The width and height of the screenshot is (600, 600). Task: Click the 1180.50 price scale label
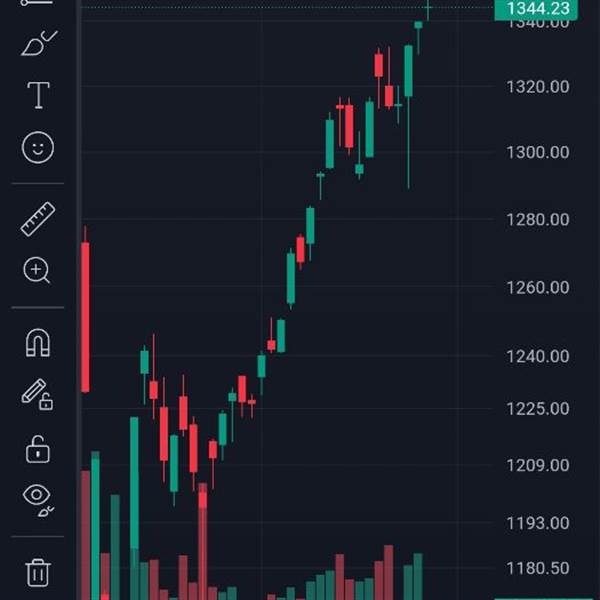click(x=538, y=568)
